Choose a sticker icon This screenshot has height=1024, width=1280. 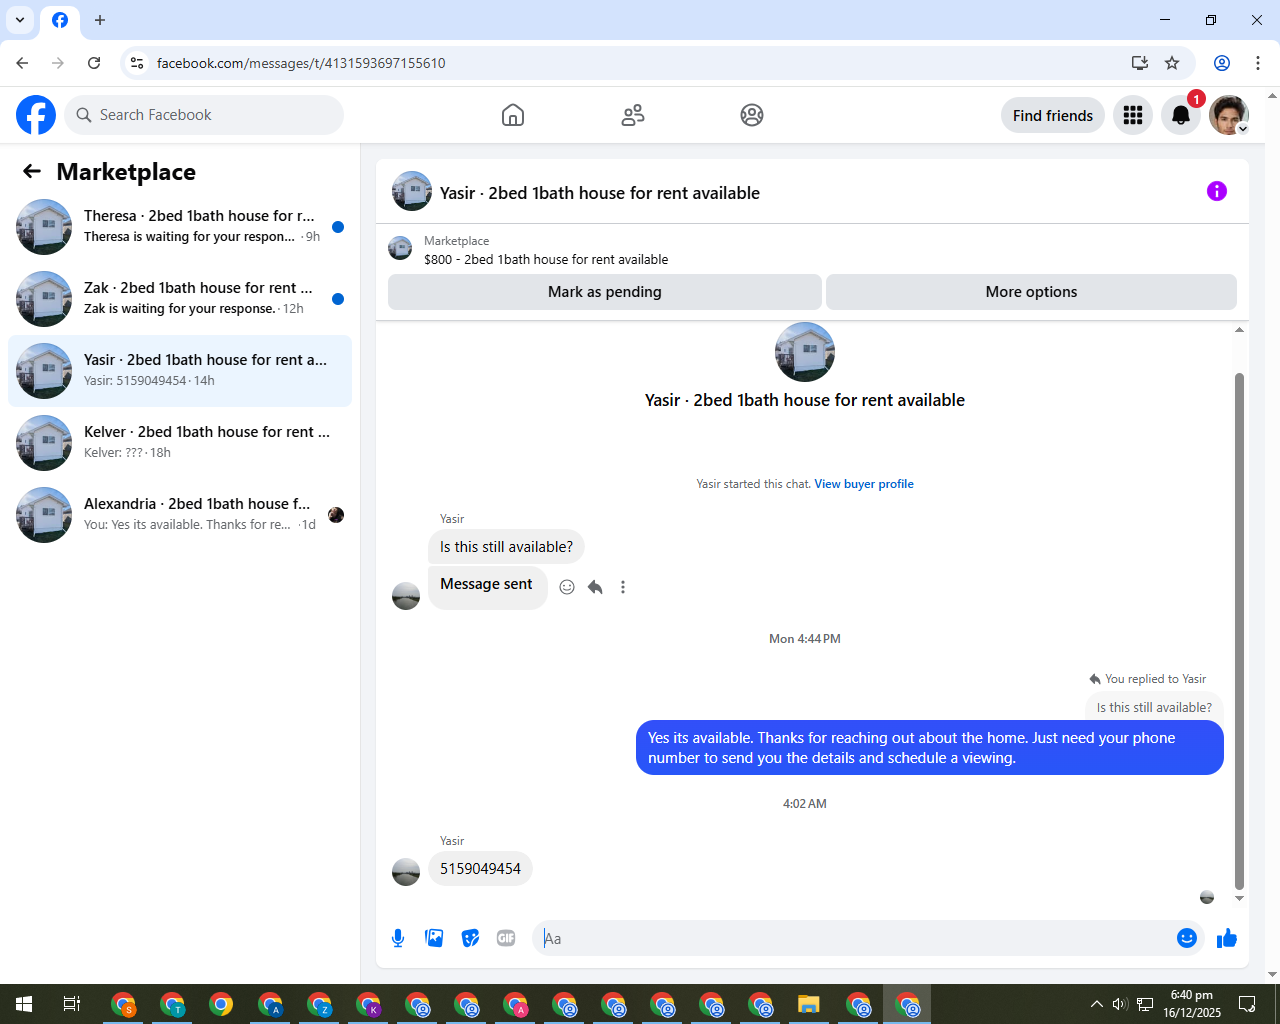pyautogui.click(x=470, y=938)
